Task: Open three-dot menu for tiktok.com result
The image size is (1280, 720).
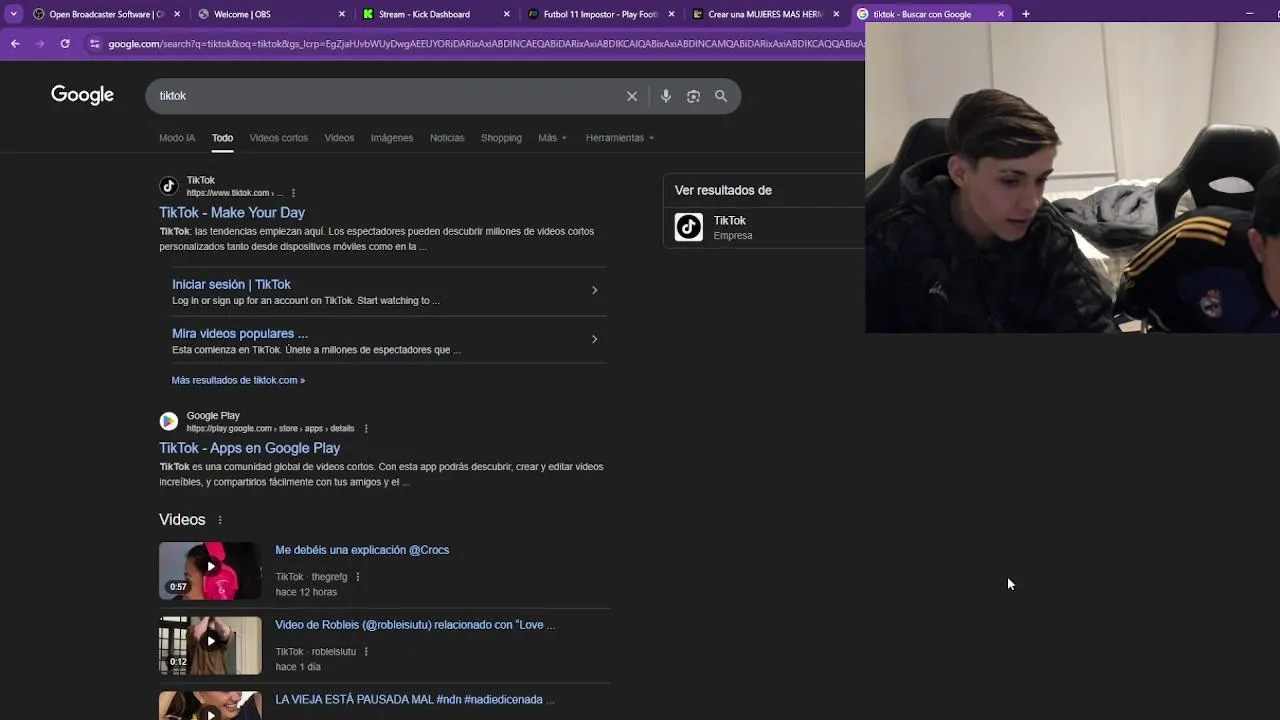Action: point(293,193)
